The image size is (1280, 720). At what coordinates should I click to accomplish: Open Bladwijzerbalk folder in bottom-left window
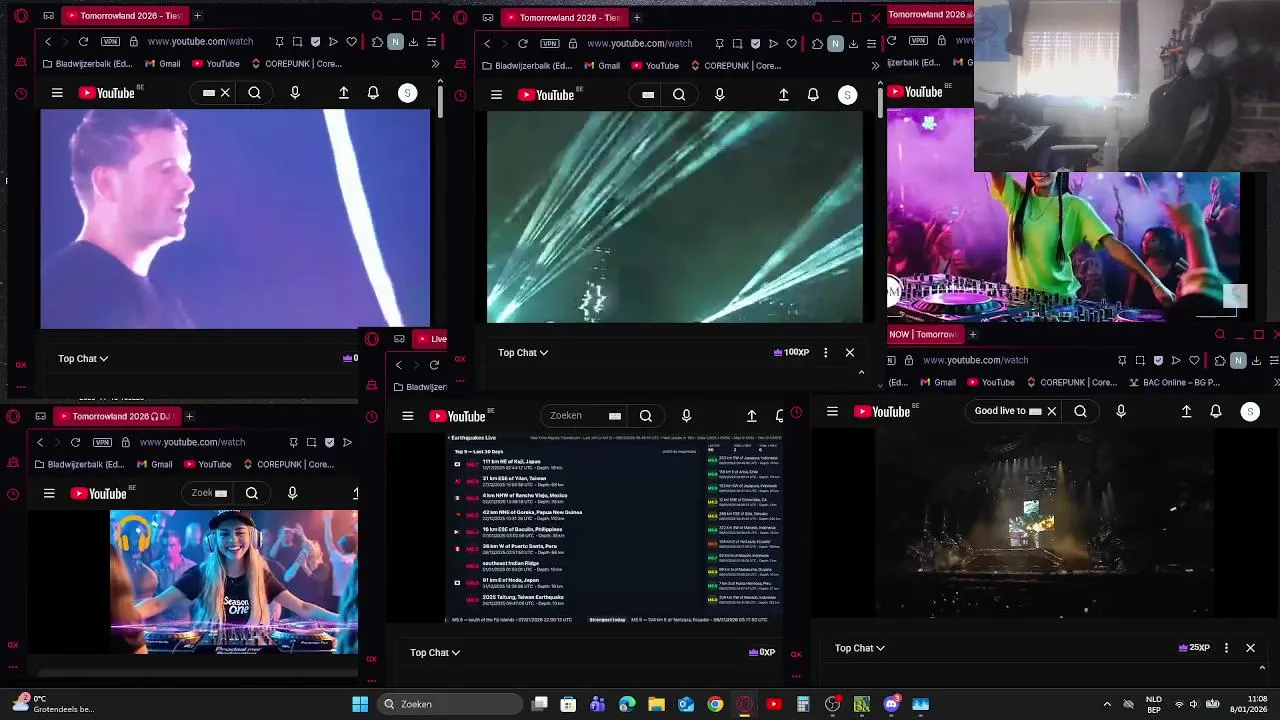pyautogui.click(x=78, y=464)
